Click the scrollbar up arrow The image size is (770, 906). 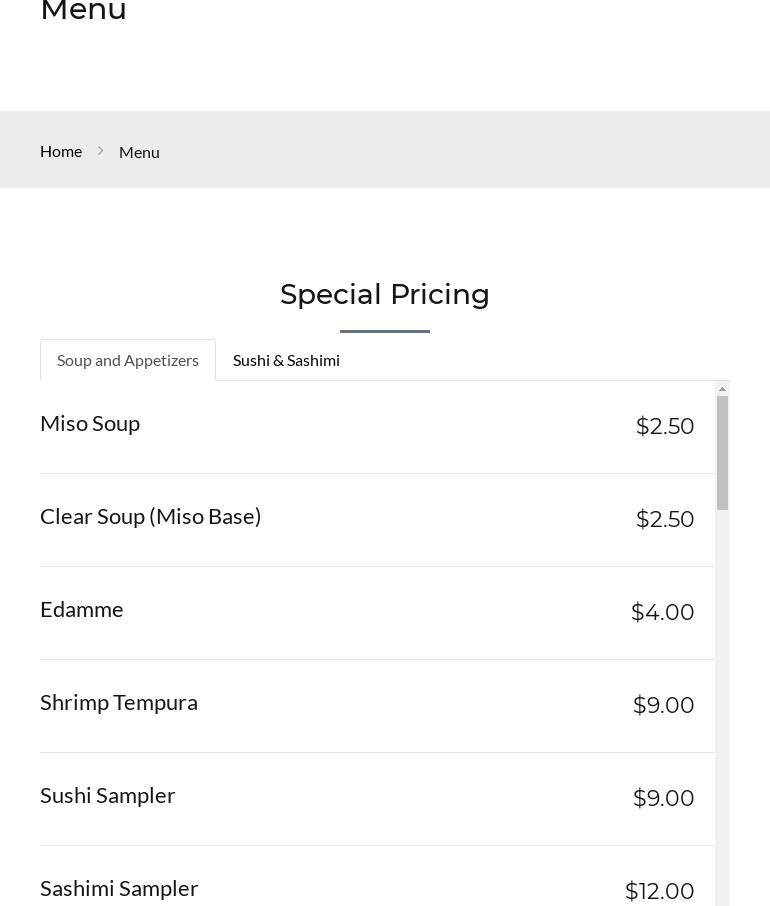pos(722,388)
